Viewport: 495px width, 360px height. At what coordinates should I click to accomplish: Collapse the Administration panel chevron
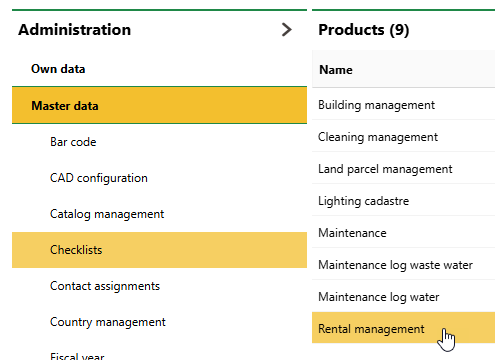pyautogui.click(x=286, y=30)
